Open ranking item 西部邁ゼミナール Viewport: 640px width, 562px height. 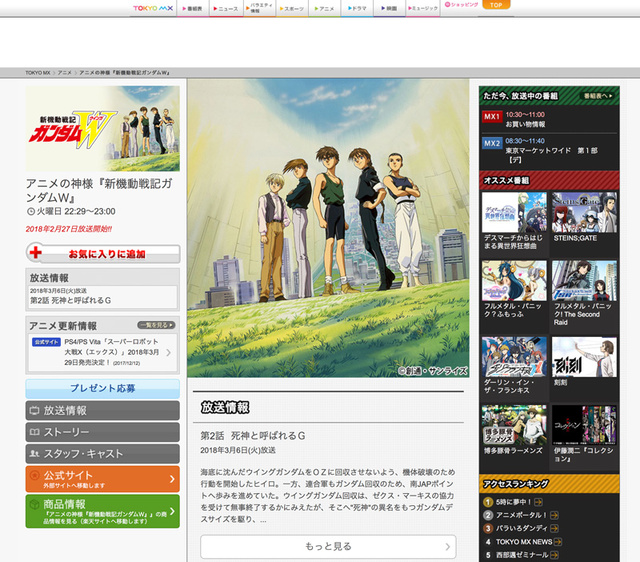click(522, 555)
